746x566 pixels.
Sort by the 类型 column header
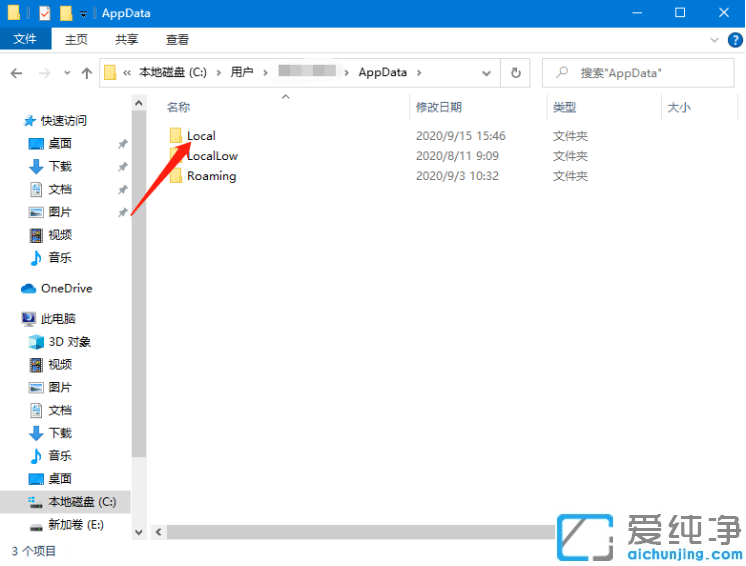point(564,107)
